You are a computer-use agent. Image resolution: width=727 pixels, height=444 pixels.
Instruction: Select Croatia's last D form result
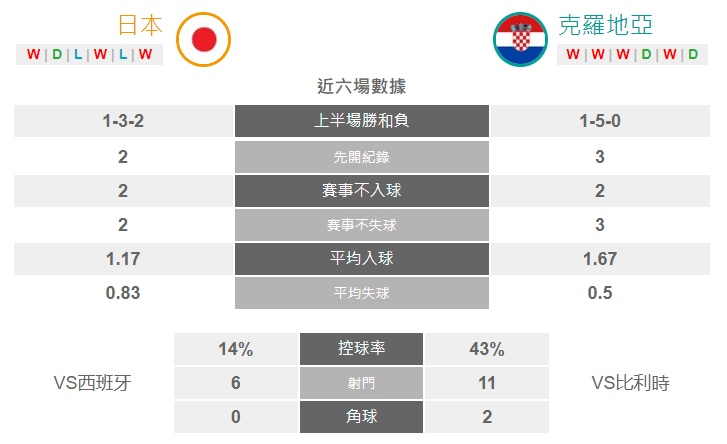(693, 54)
